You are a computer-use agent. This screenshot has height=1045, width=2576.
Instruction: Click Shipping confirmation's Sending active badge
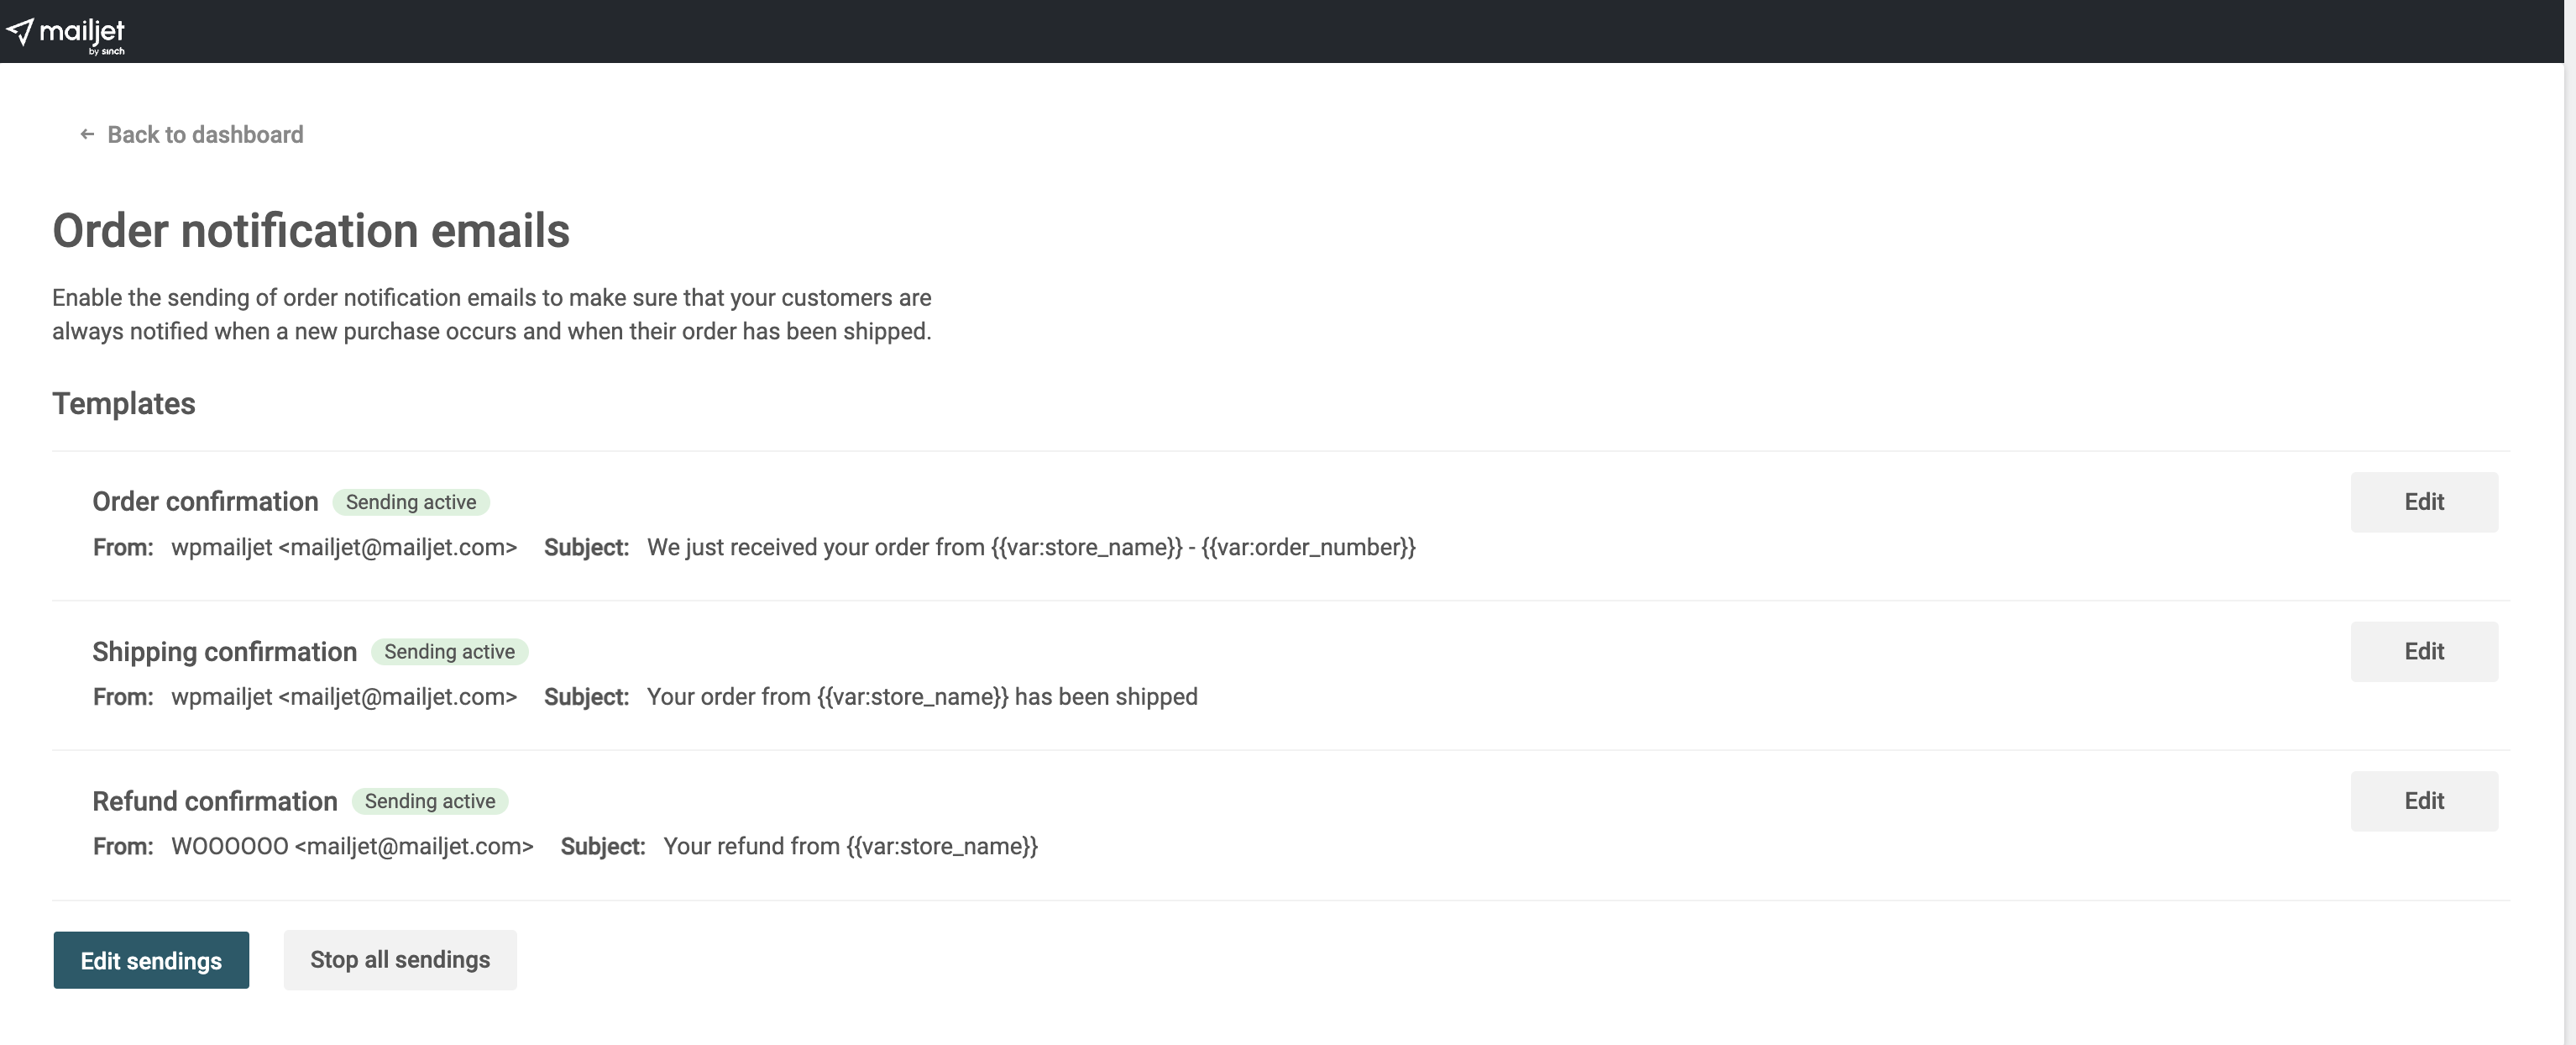[449, 652]
